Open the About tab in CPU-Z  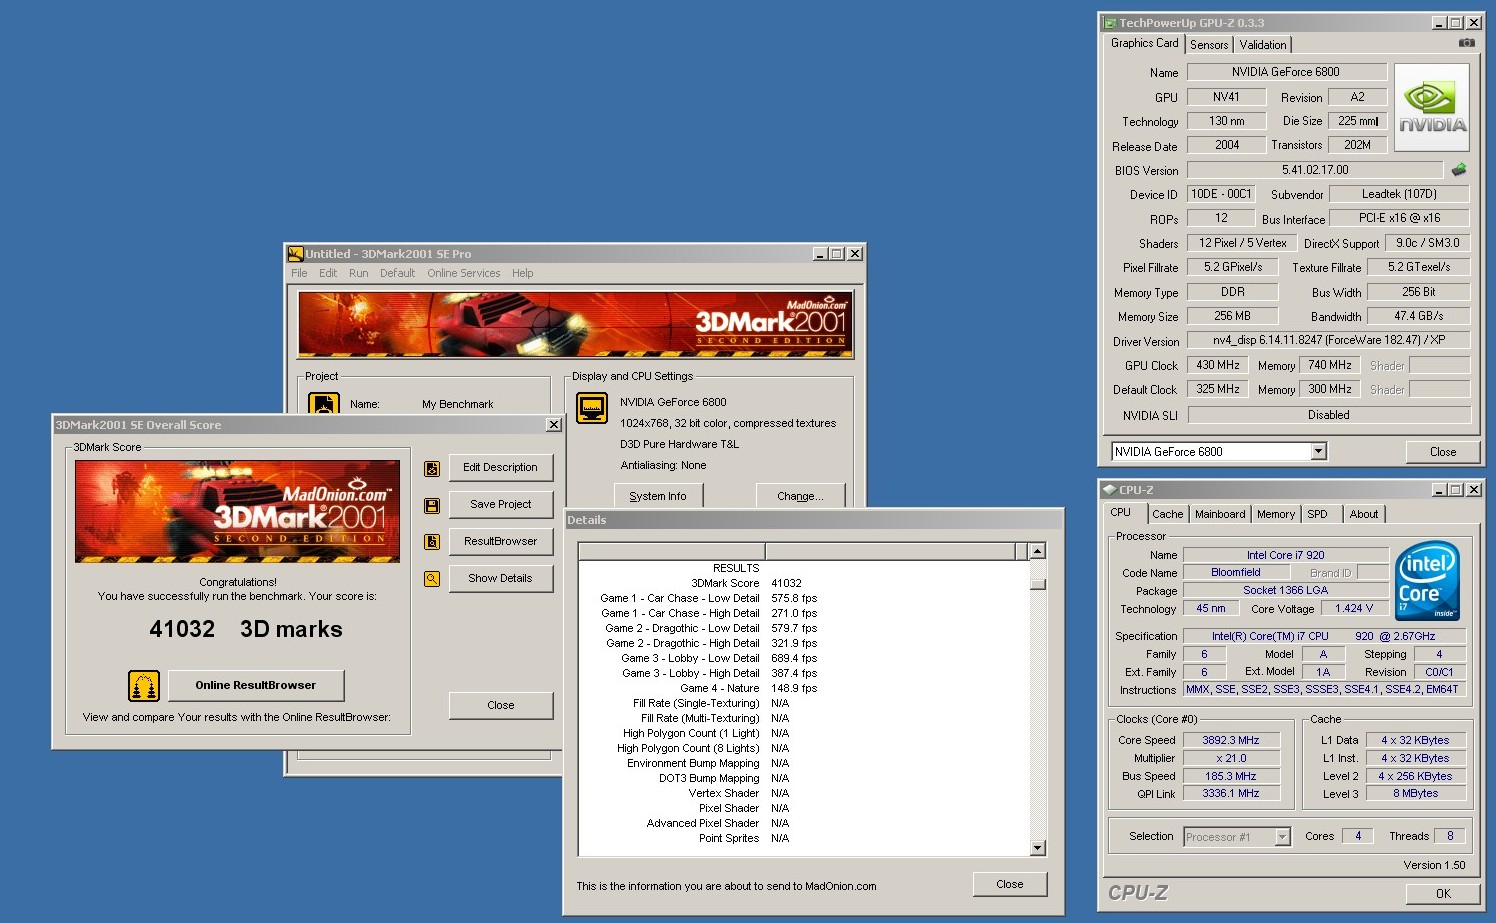(1363, 514)
